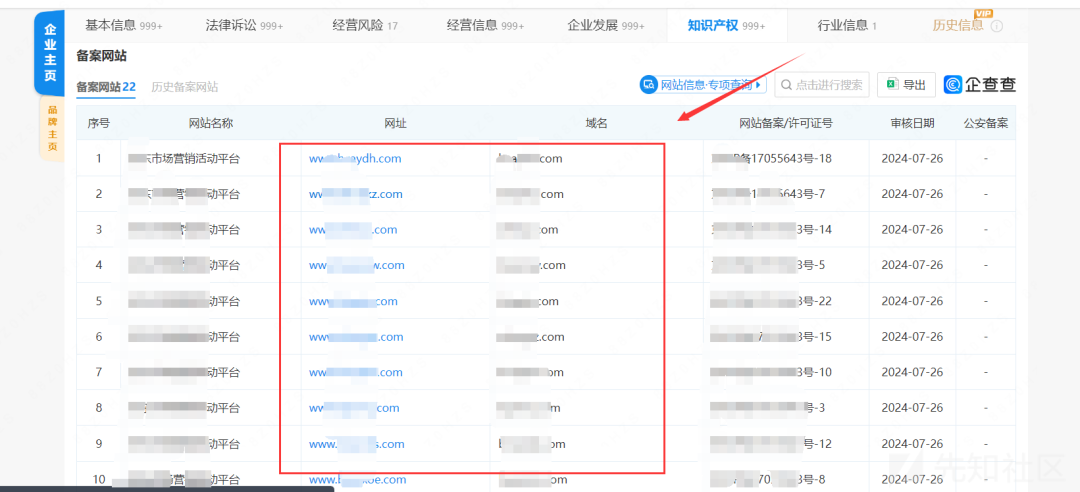Open the website URL link in row 5
Screen dimensions: 1080x492
353,301
